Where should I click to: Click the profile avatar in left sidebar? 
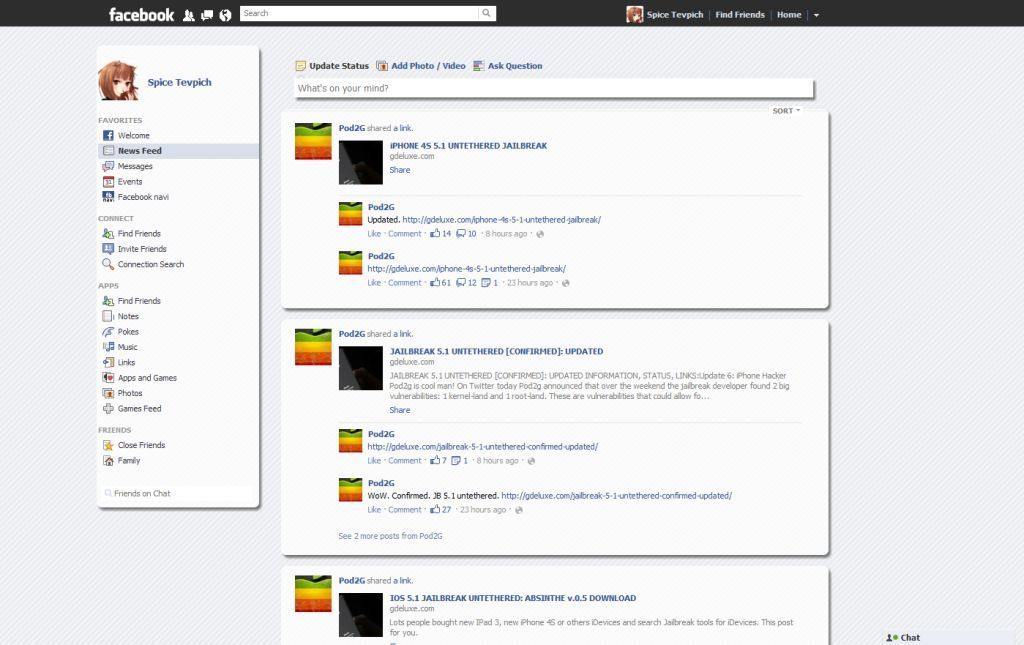click(x=118, y=80)
